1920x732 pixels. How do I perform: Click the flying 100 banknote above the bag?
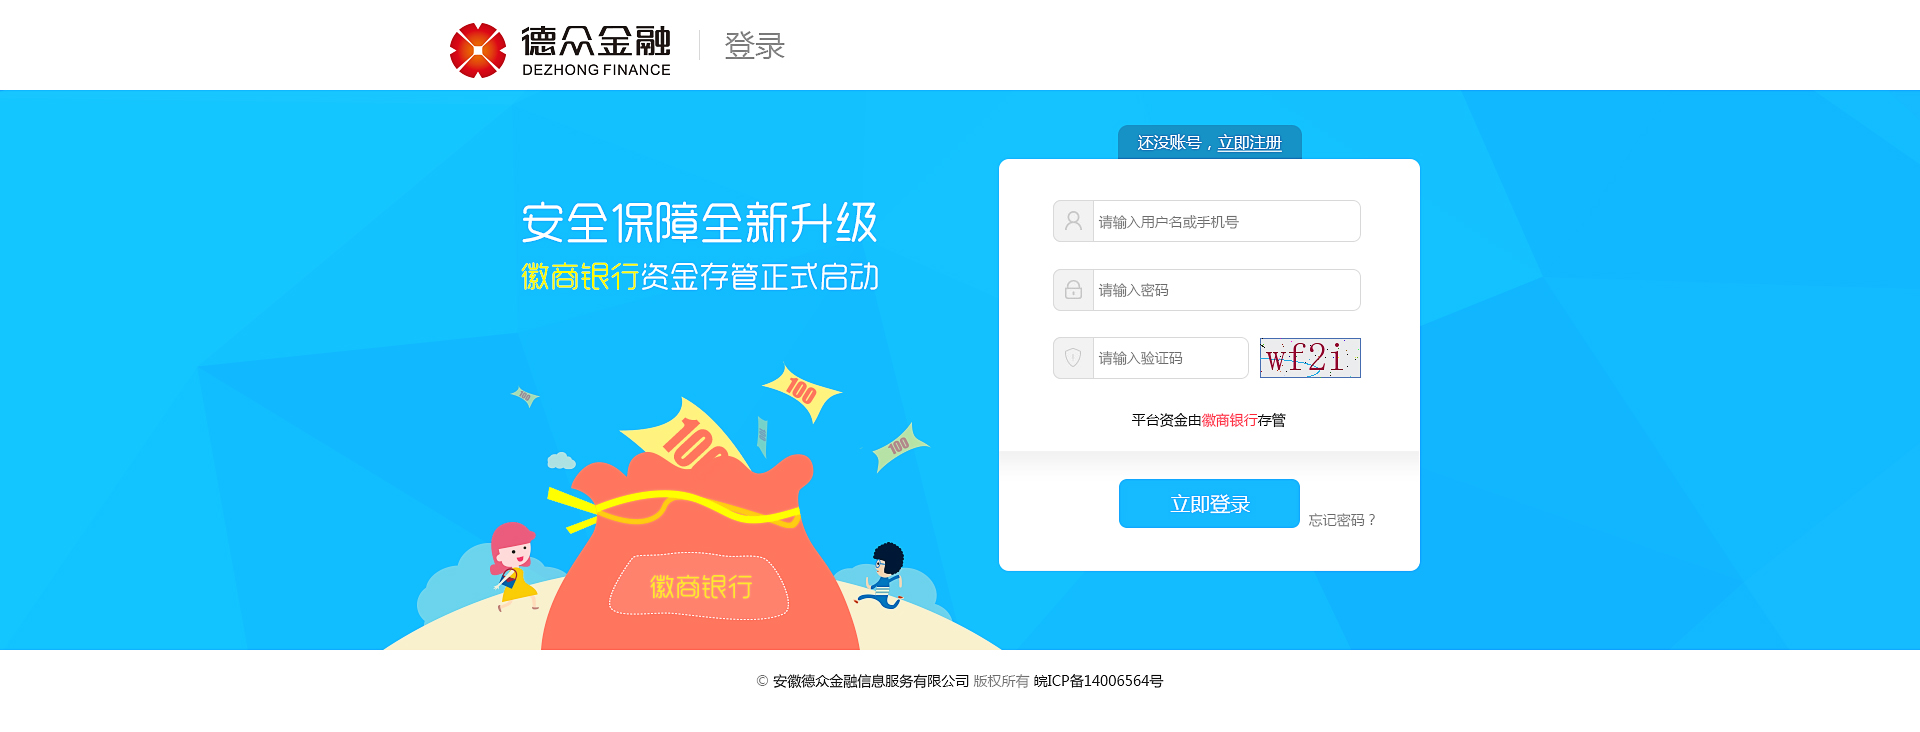tap(802, 392)
